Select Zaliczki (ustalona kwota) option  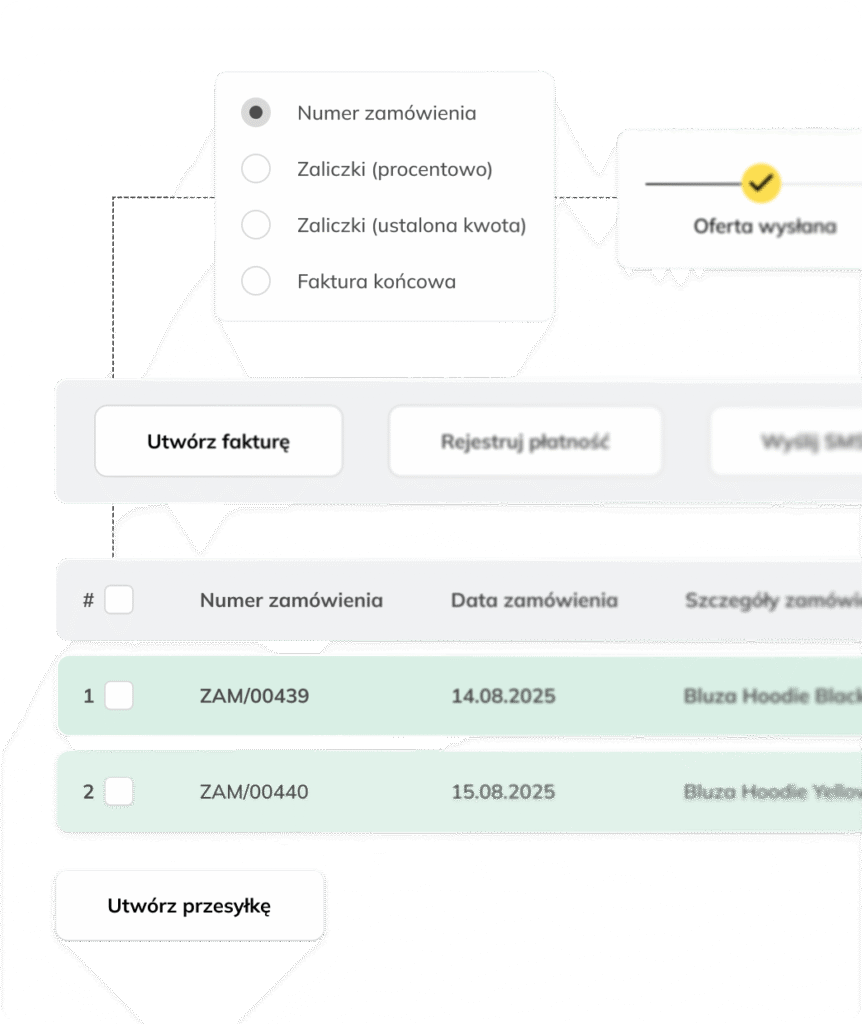point(256,225)
